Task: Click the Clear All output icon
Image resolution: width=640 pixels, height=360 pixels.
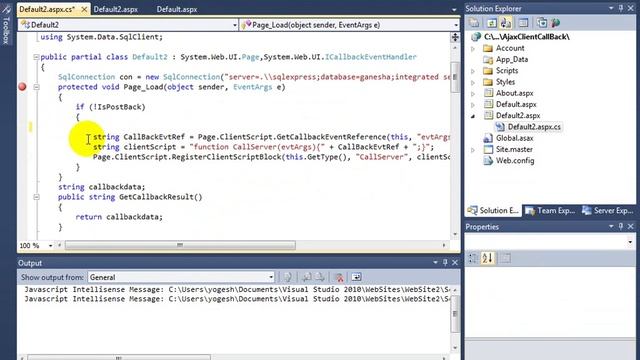Action: (338, 277)
